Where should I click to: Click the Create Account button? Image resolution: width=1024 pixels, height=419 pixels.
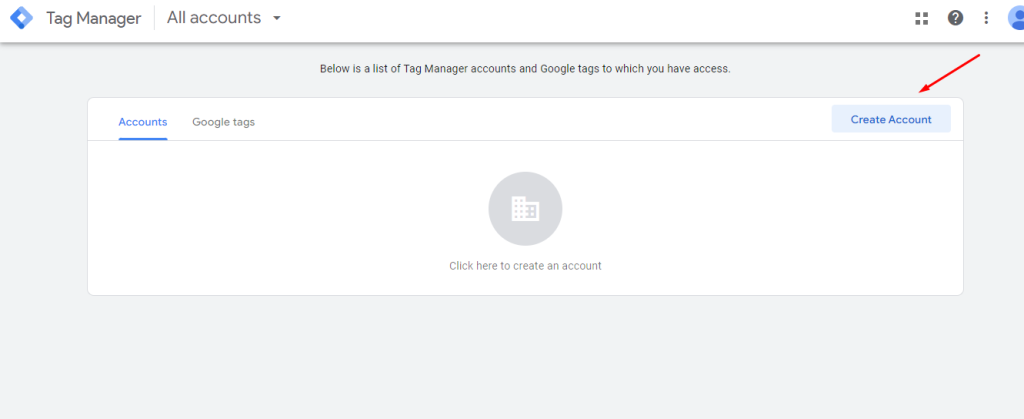(891, 119)
